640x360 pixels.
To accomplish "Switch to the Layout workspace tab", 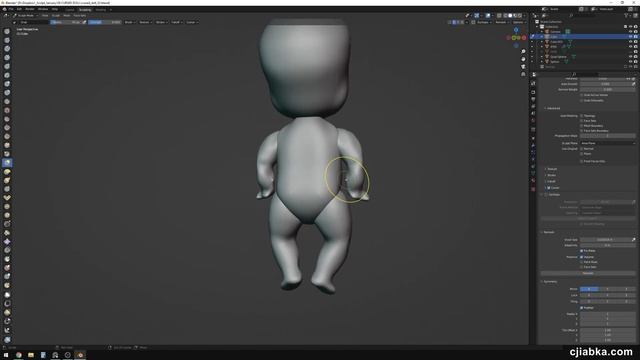I will (70, 9).
